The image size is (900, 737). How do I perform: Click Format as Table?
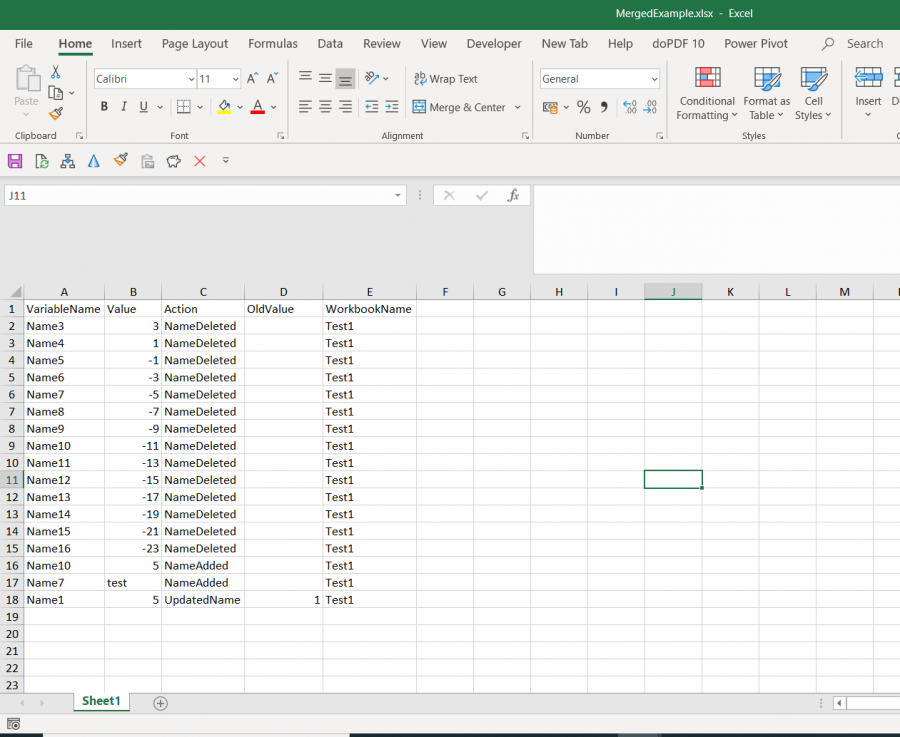[766, 93]
